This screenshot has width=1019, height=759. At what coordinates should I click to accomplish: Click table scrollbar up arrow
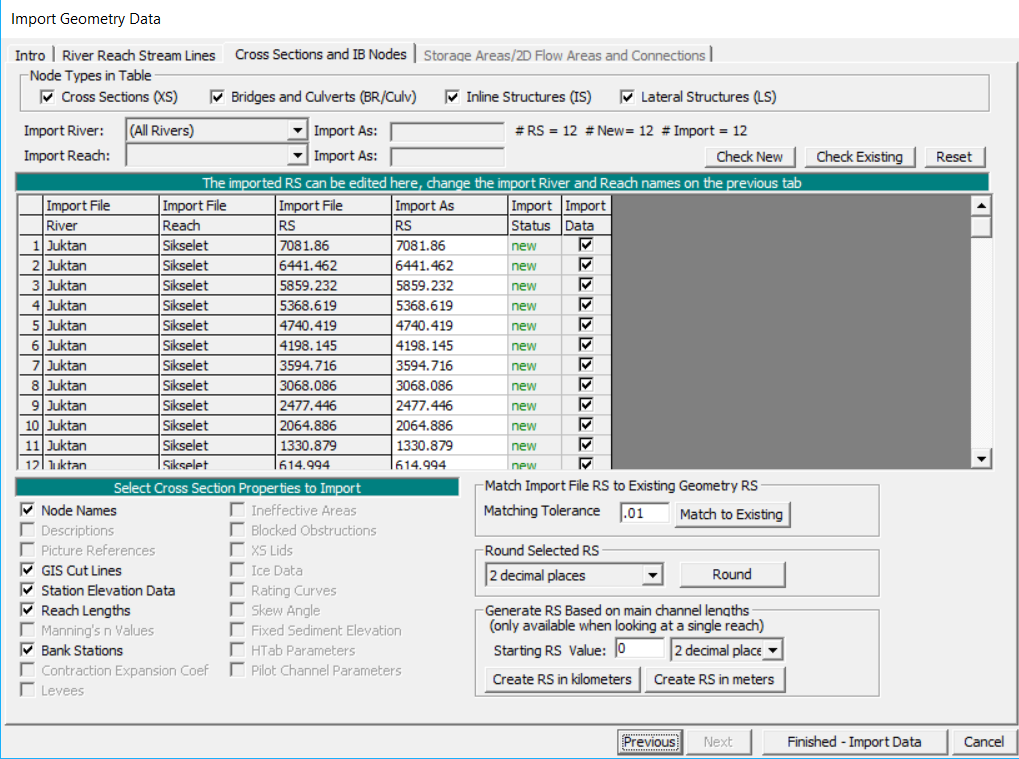981,206
